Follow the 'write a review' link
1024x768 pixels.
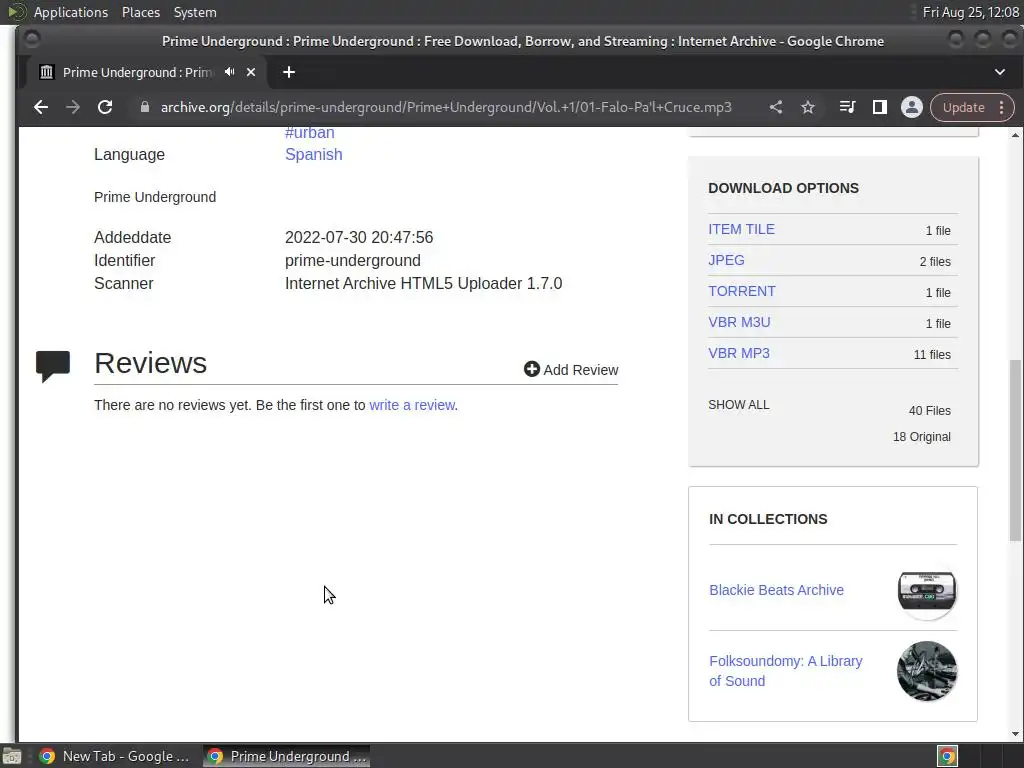pyautogui.click(x=411, y=405)
